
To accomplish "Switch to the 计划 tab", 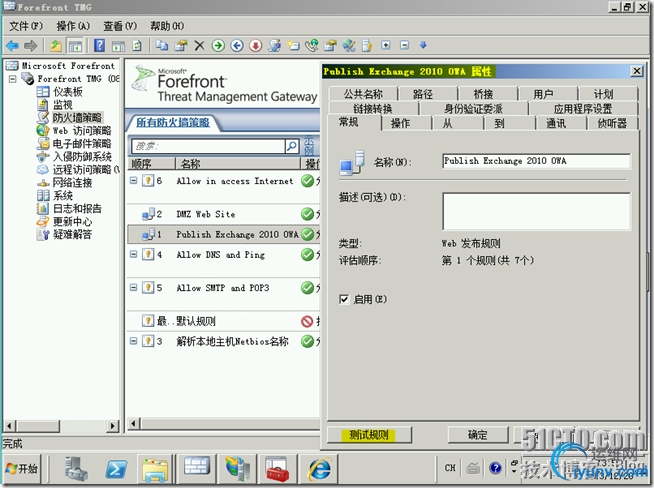I will pos(604,94).
